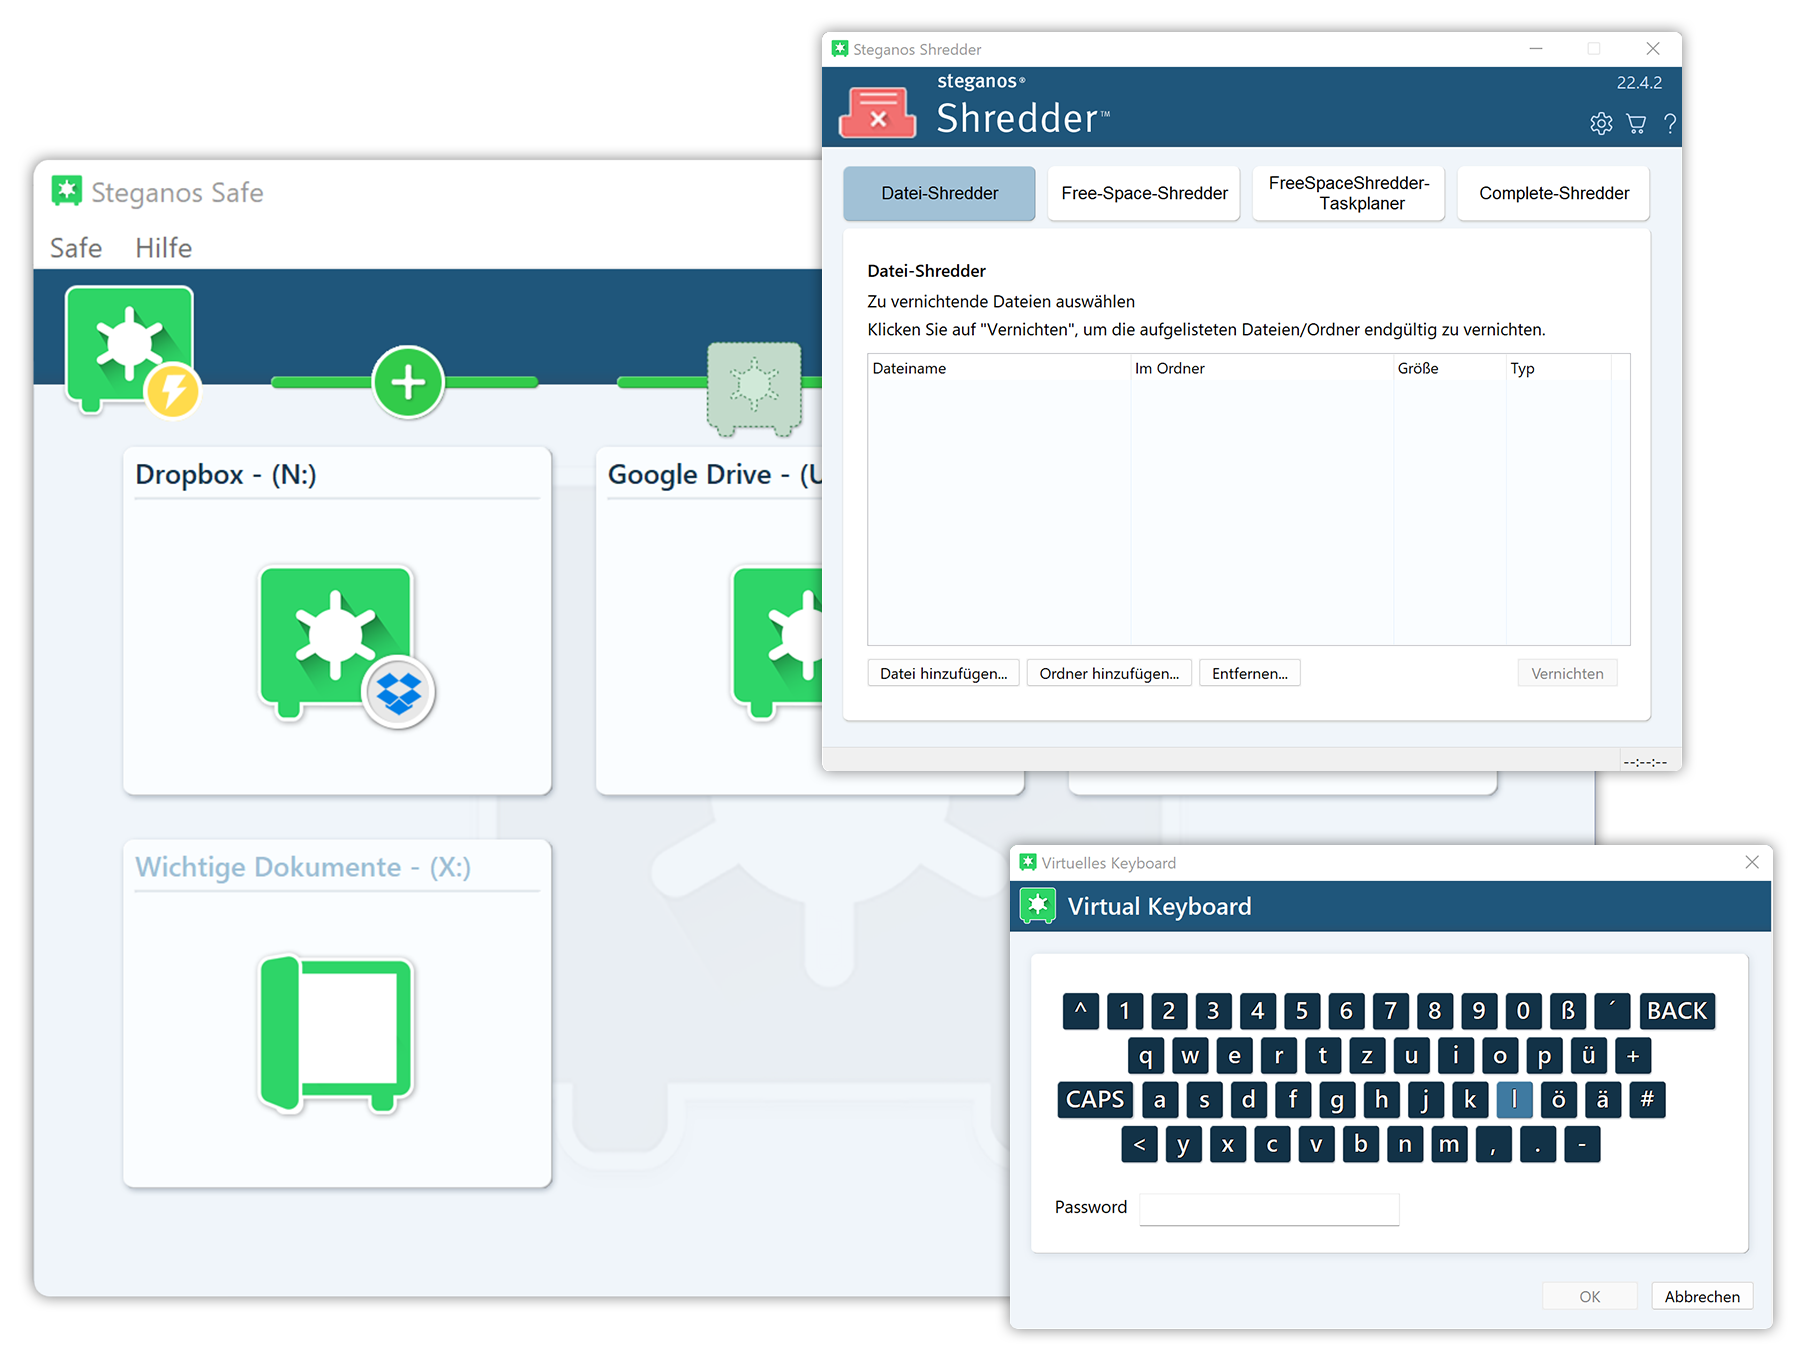Click the comma key on virtual keyboard
This screenshot has height=1360, width=1804.
[1493, 1144]
